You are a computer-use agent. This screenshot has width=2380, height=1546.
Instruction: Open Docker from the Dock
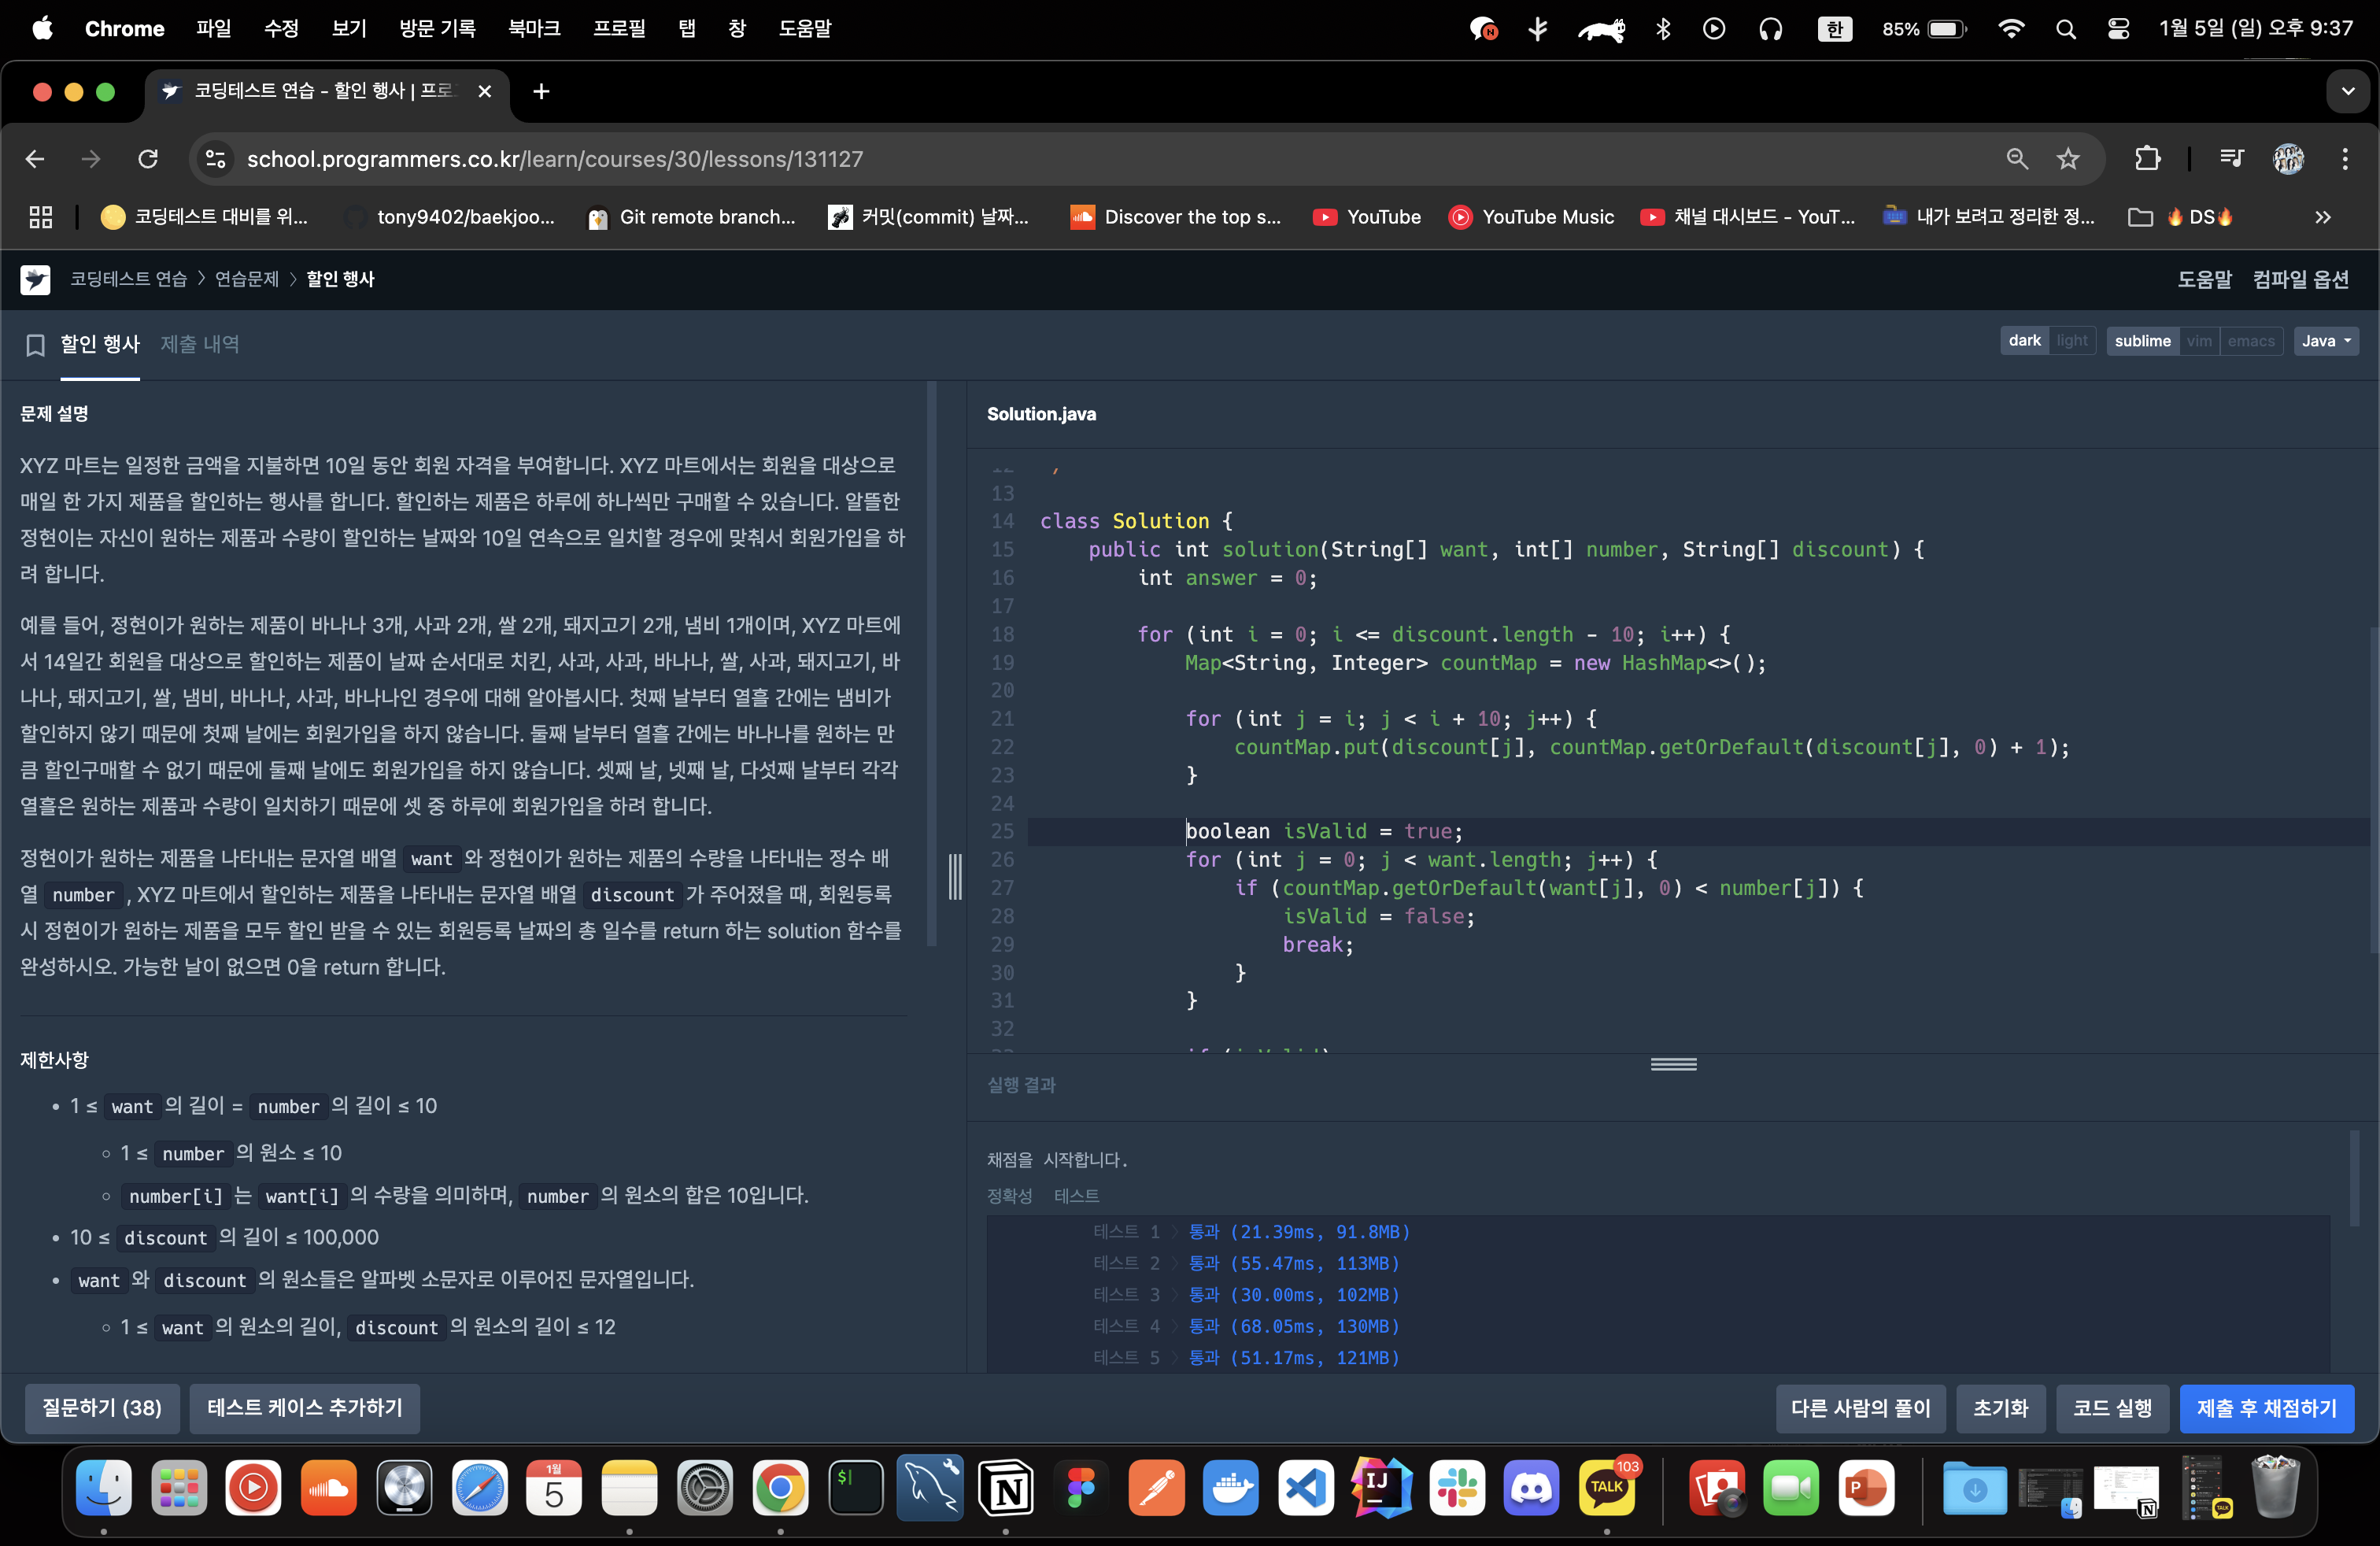pos(1231,1488)
